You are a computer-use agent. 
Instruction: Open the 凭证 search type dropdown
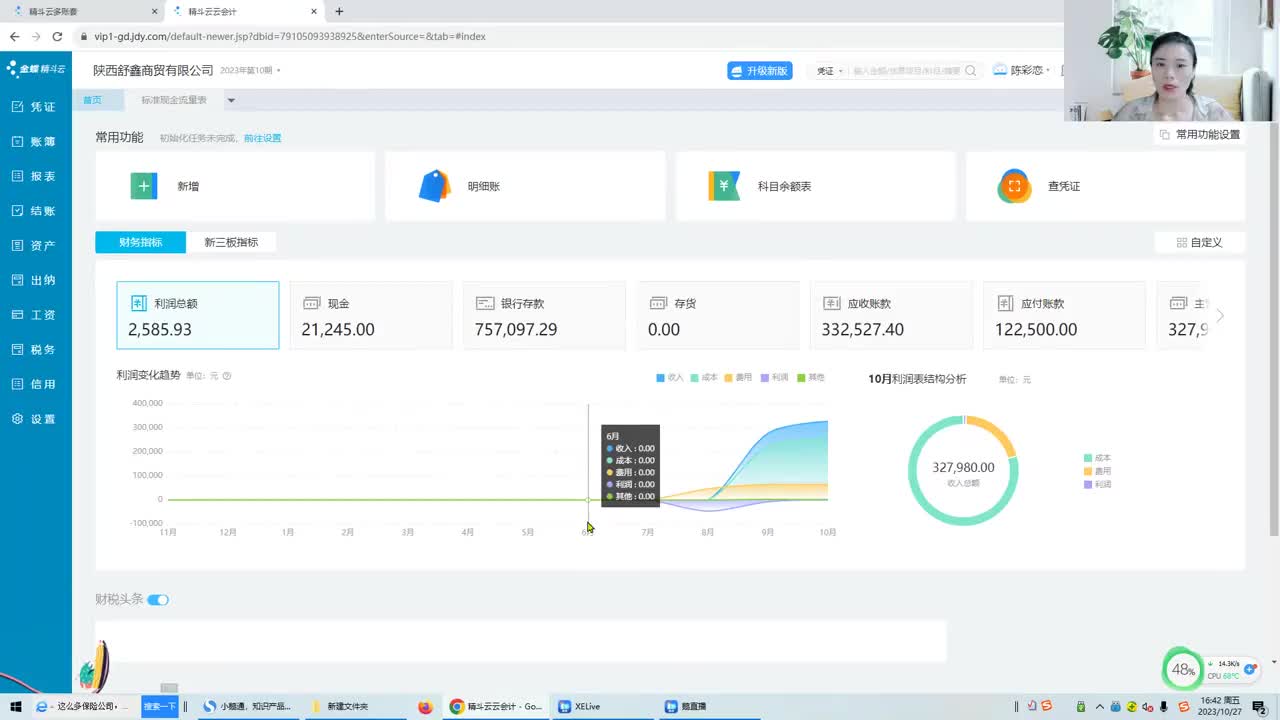(830, 71)
